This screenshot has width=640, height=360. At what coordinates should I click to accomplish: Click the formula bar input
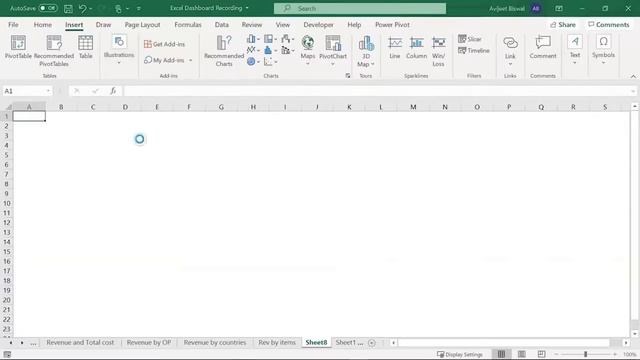pyautogui.click(x=376, y=91)
